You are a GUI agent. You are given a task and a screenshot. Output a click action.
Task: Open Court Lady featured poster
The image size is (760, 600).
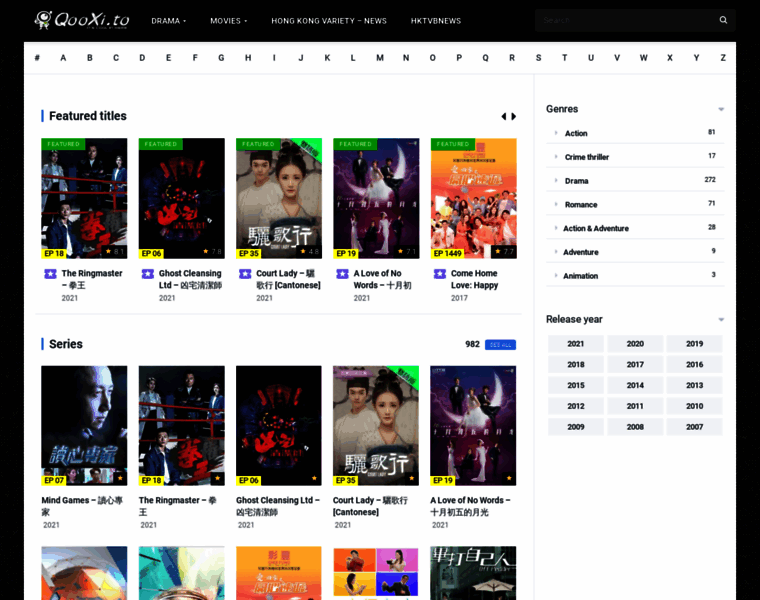[x=279, y=198]
